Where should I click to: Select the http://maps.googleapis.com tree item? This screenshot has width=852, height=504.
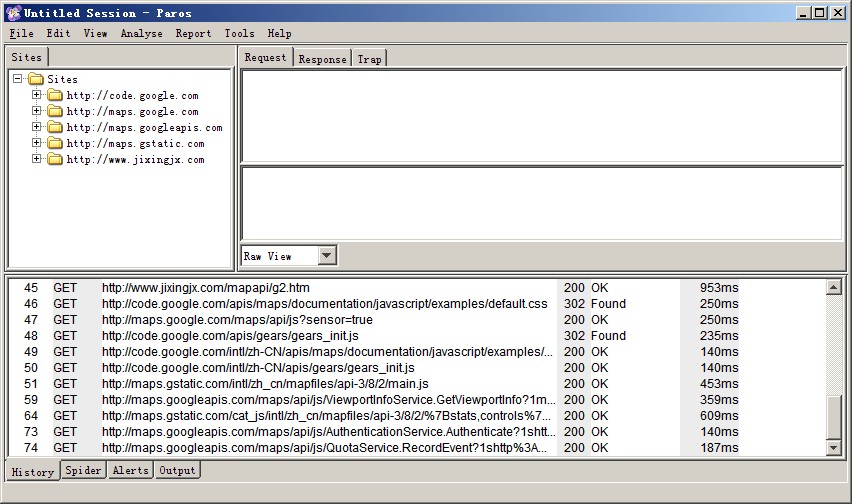[145, 128]
